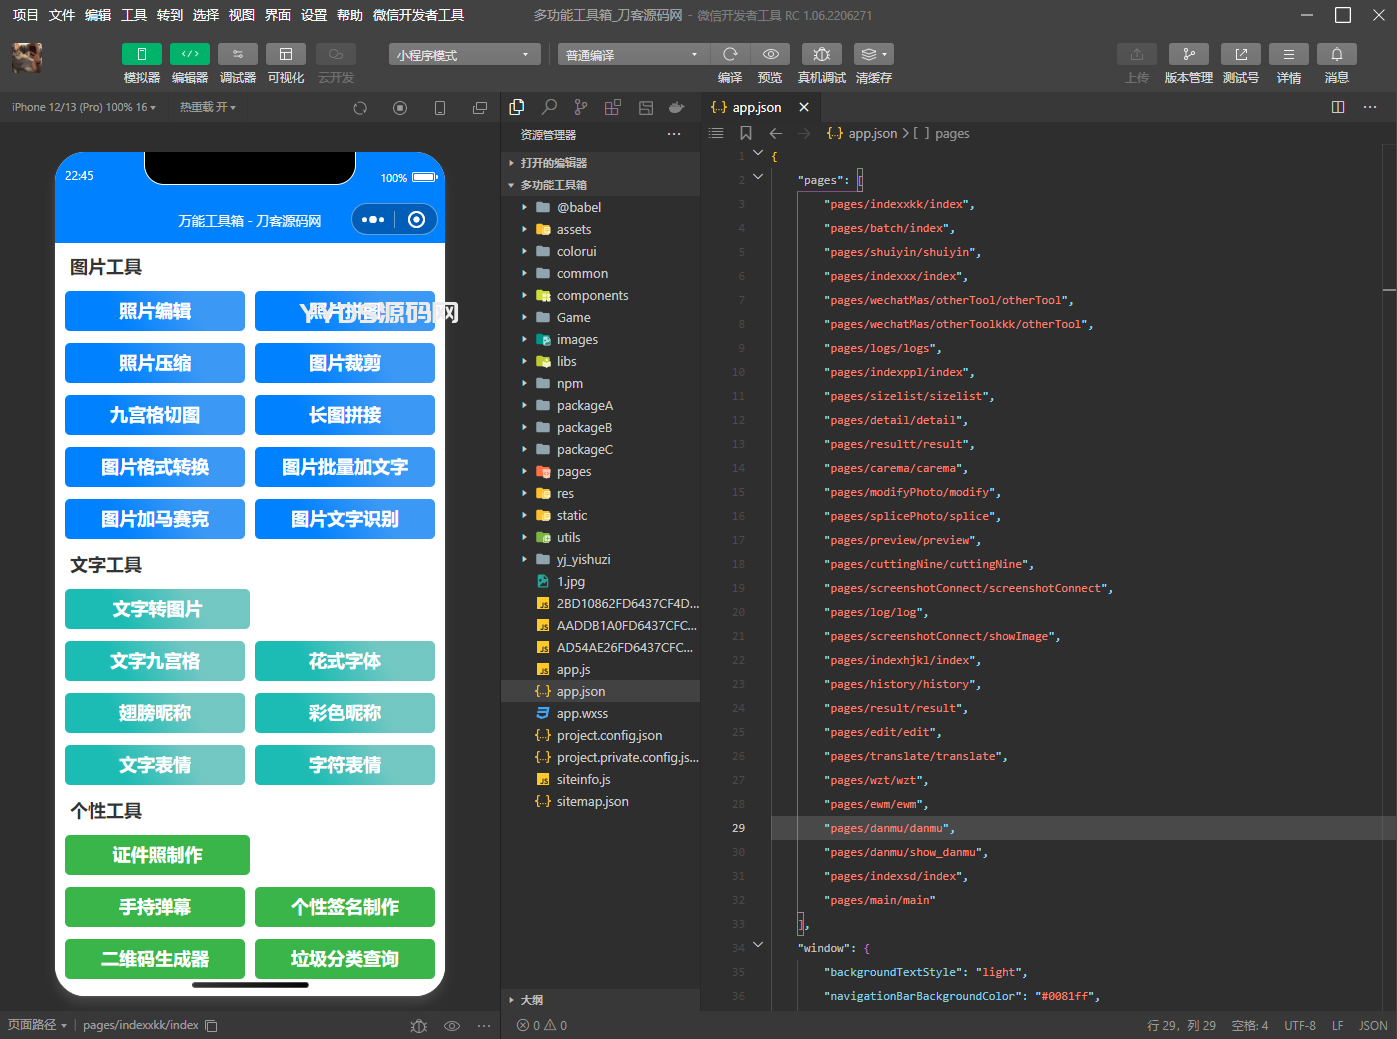This screenshot has height=1039, width=1397.
Task: Toggle the simulator panel button
Action: 141,54
